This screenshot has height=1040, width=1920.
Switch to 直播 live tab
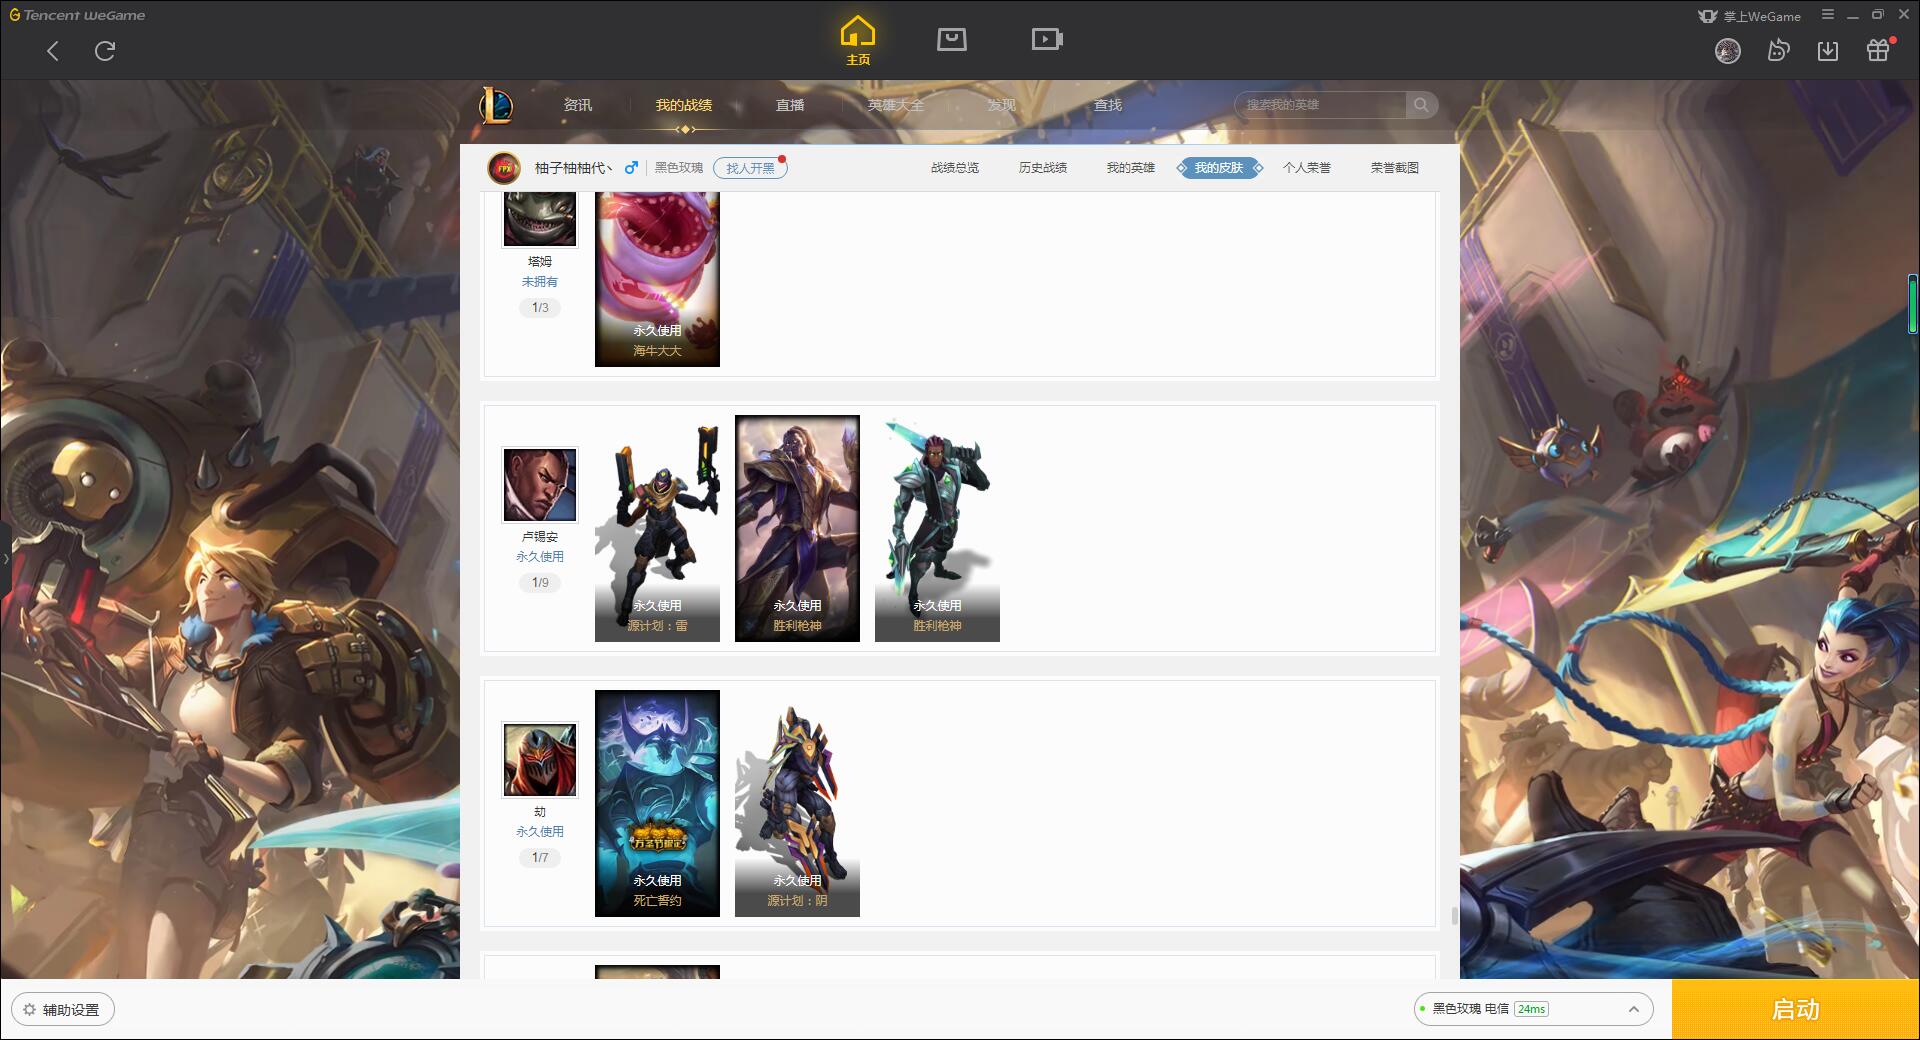[x=790, y=105]
